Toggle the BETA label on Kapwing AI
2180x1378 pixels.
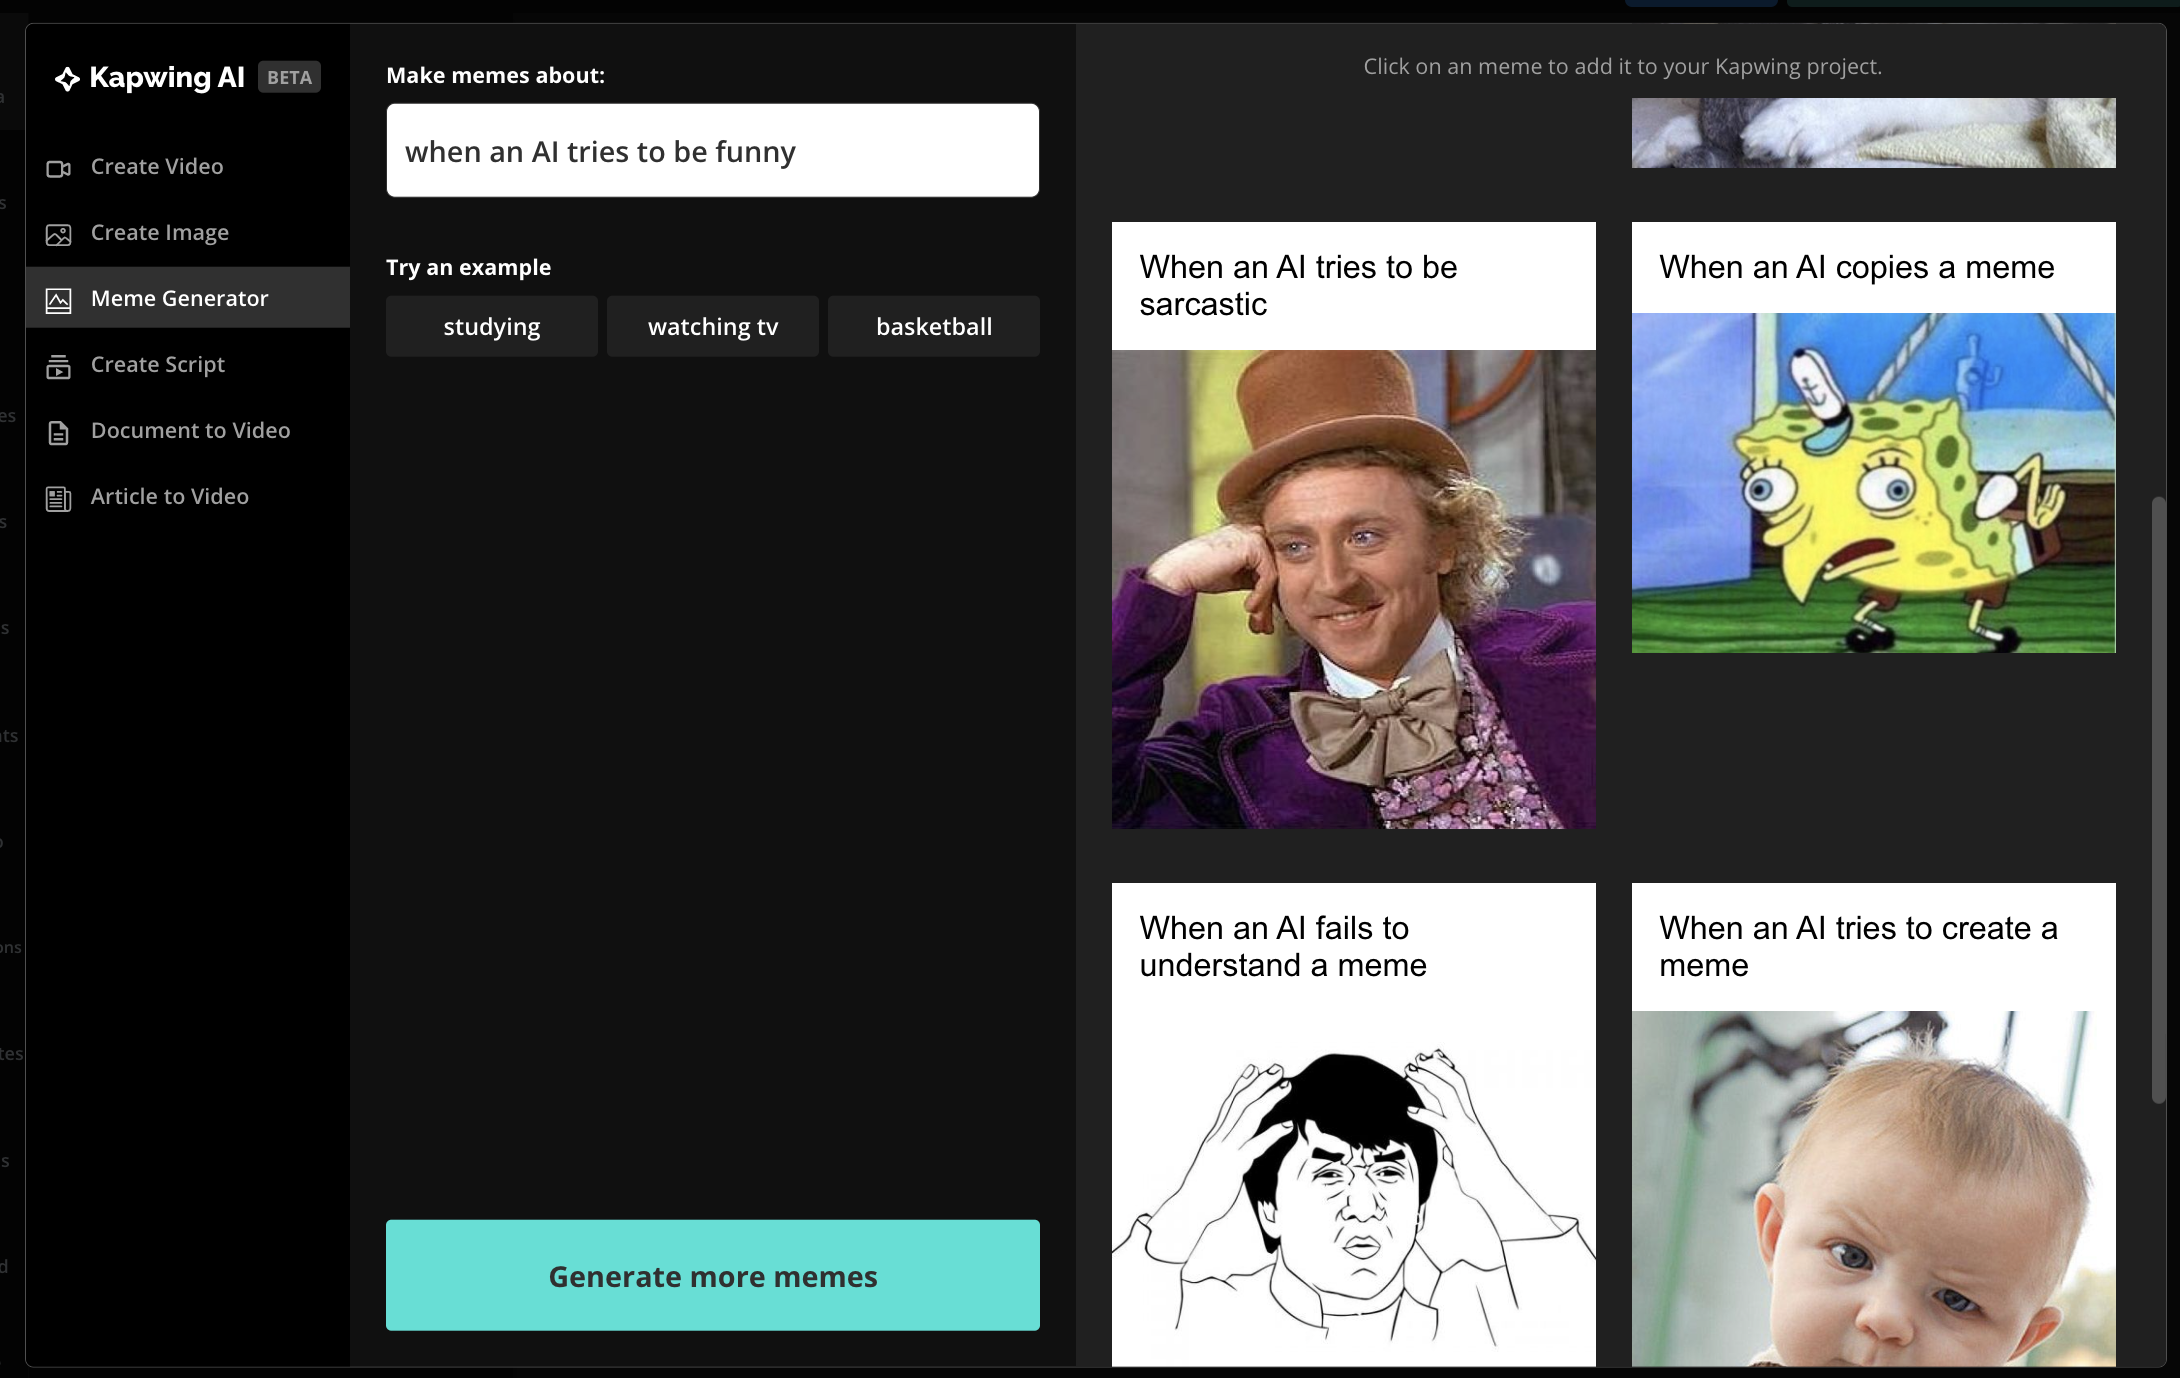287,76
